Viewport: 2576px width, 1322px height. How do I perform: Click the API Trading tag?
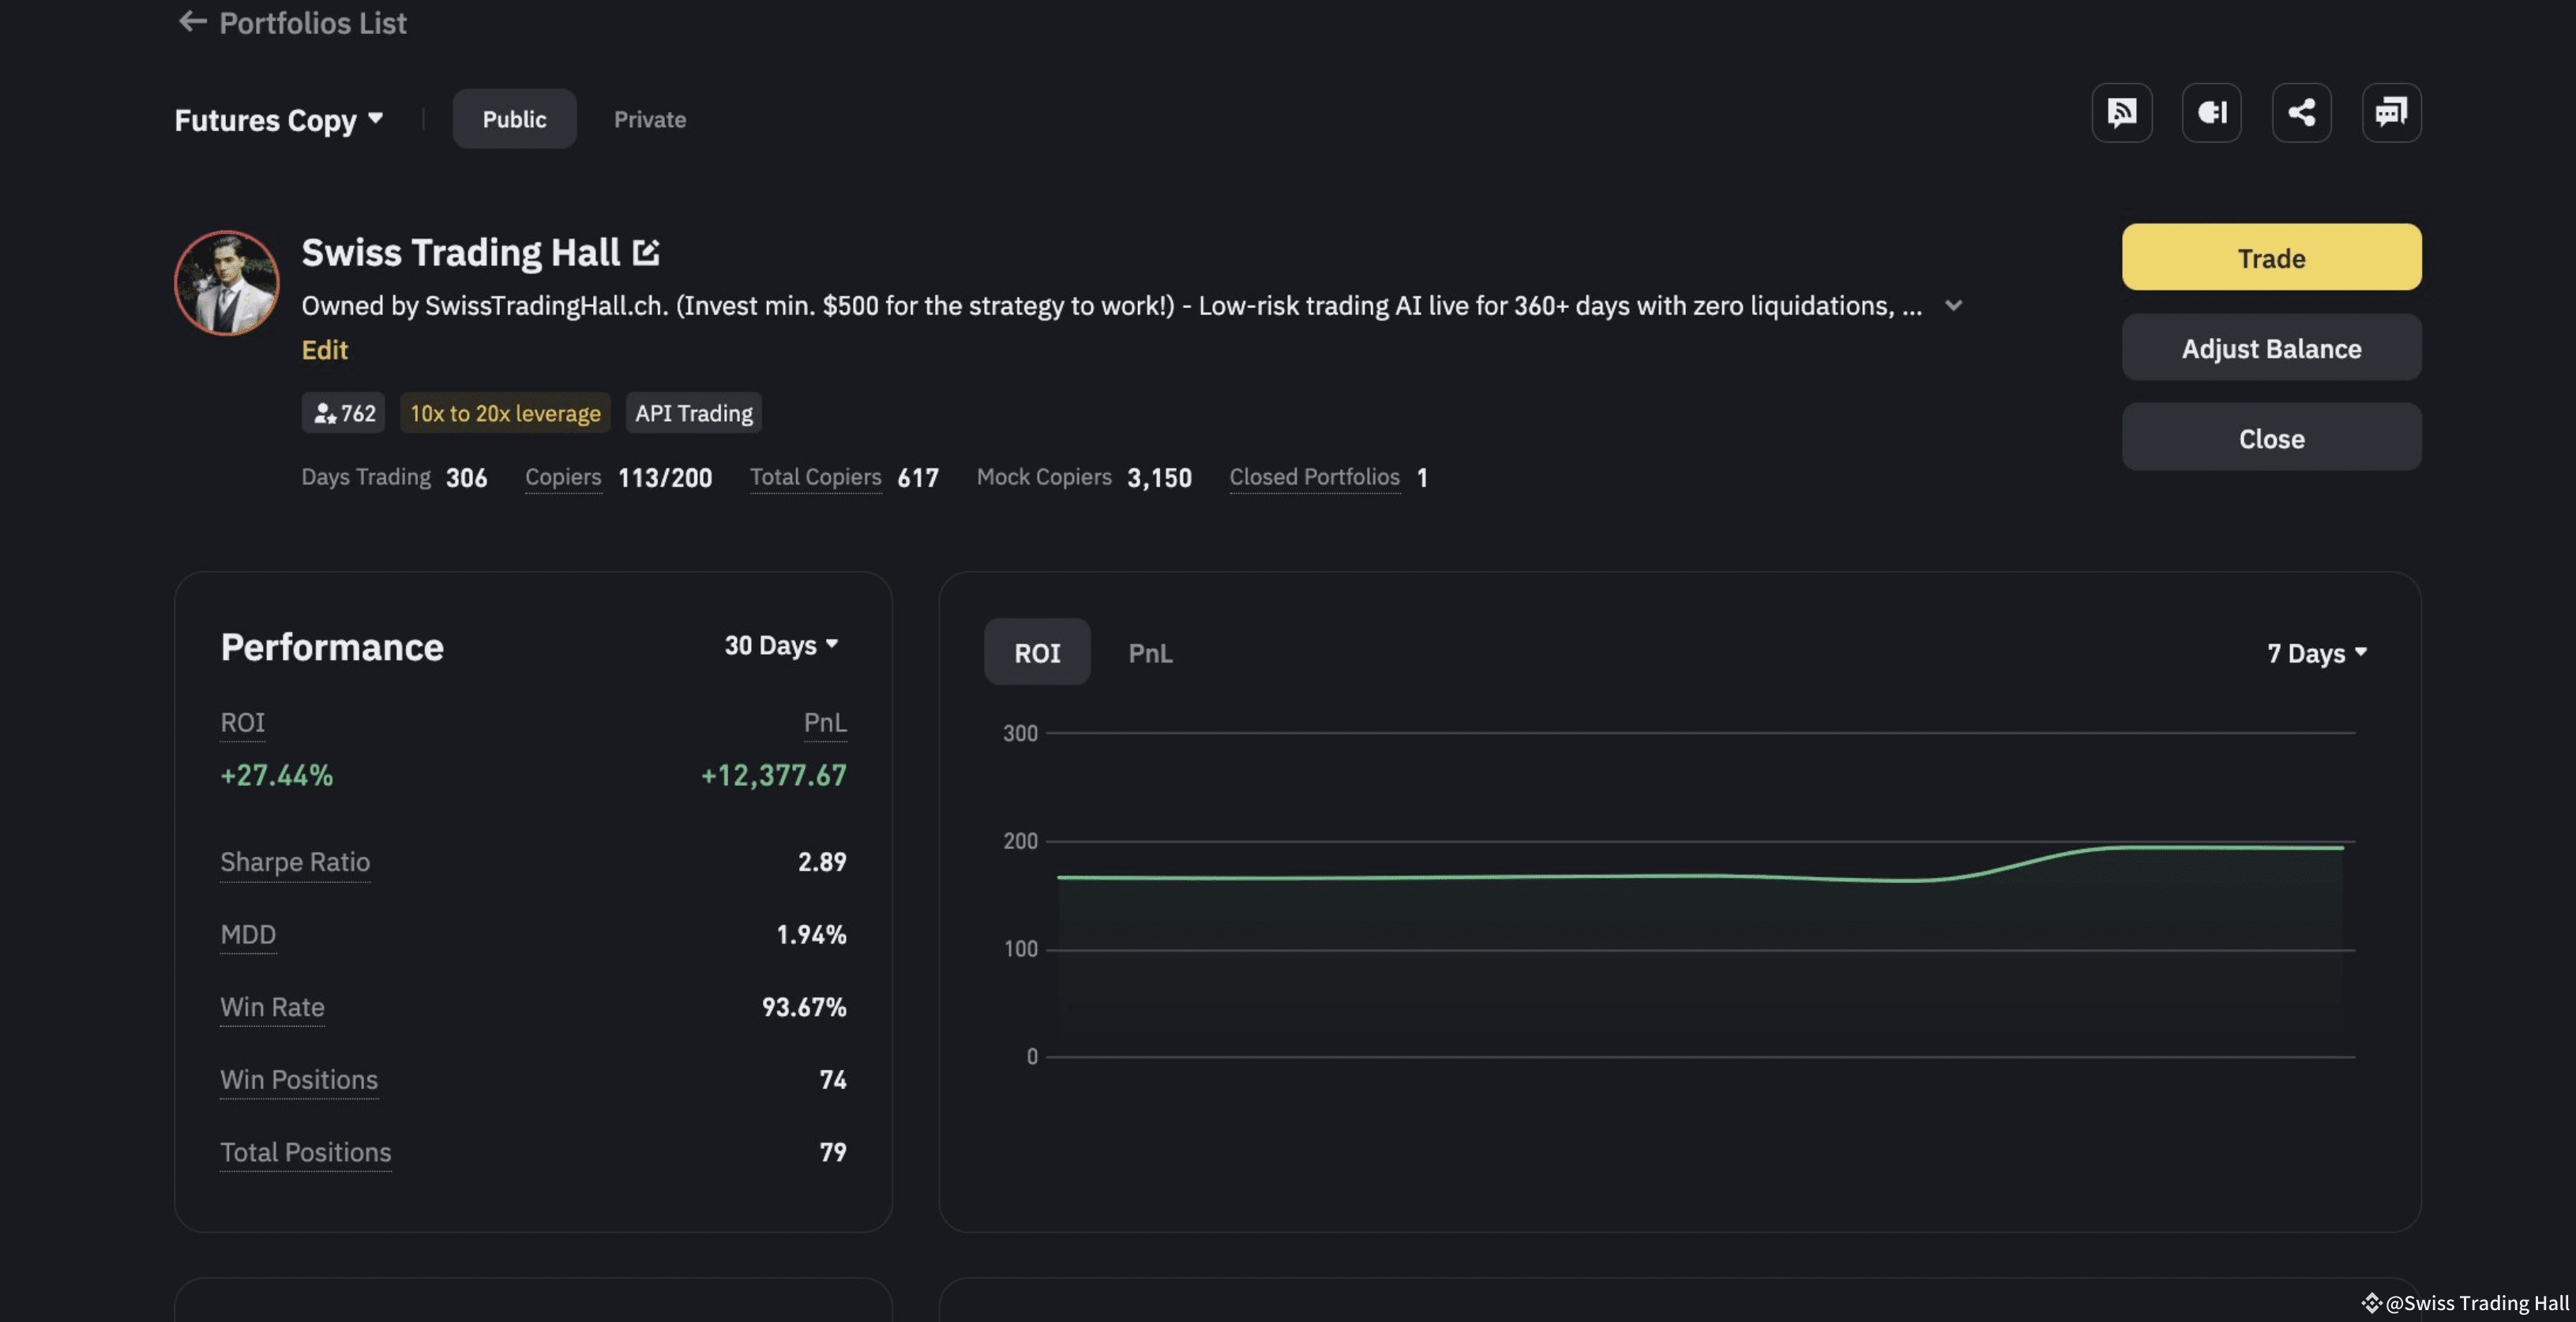pyautogui.click(x=694, y=413)
